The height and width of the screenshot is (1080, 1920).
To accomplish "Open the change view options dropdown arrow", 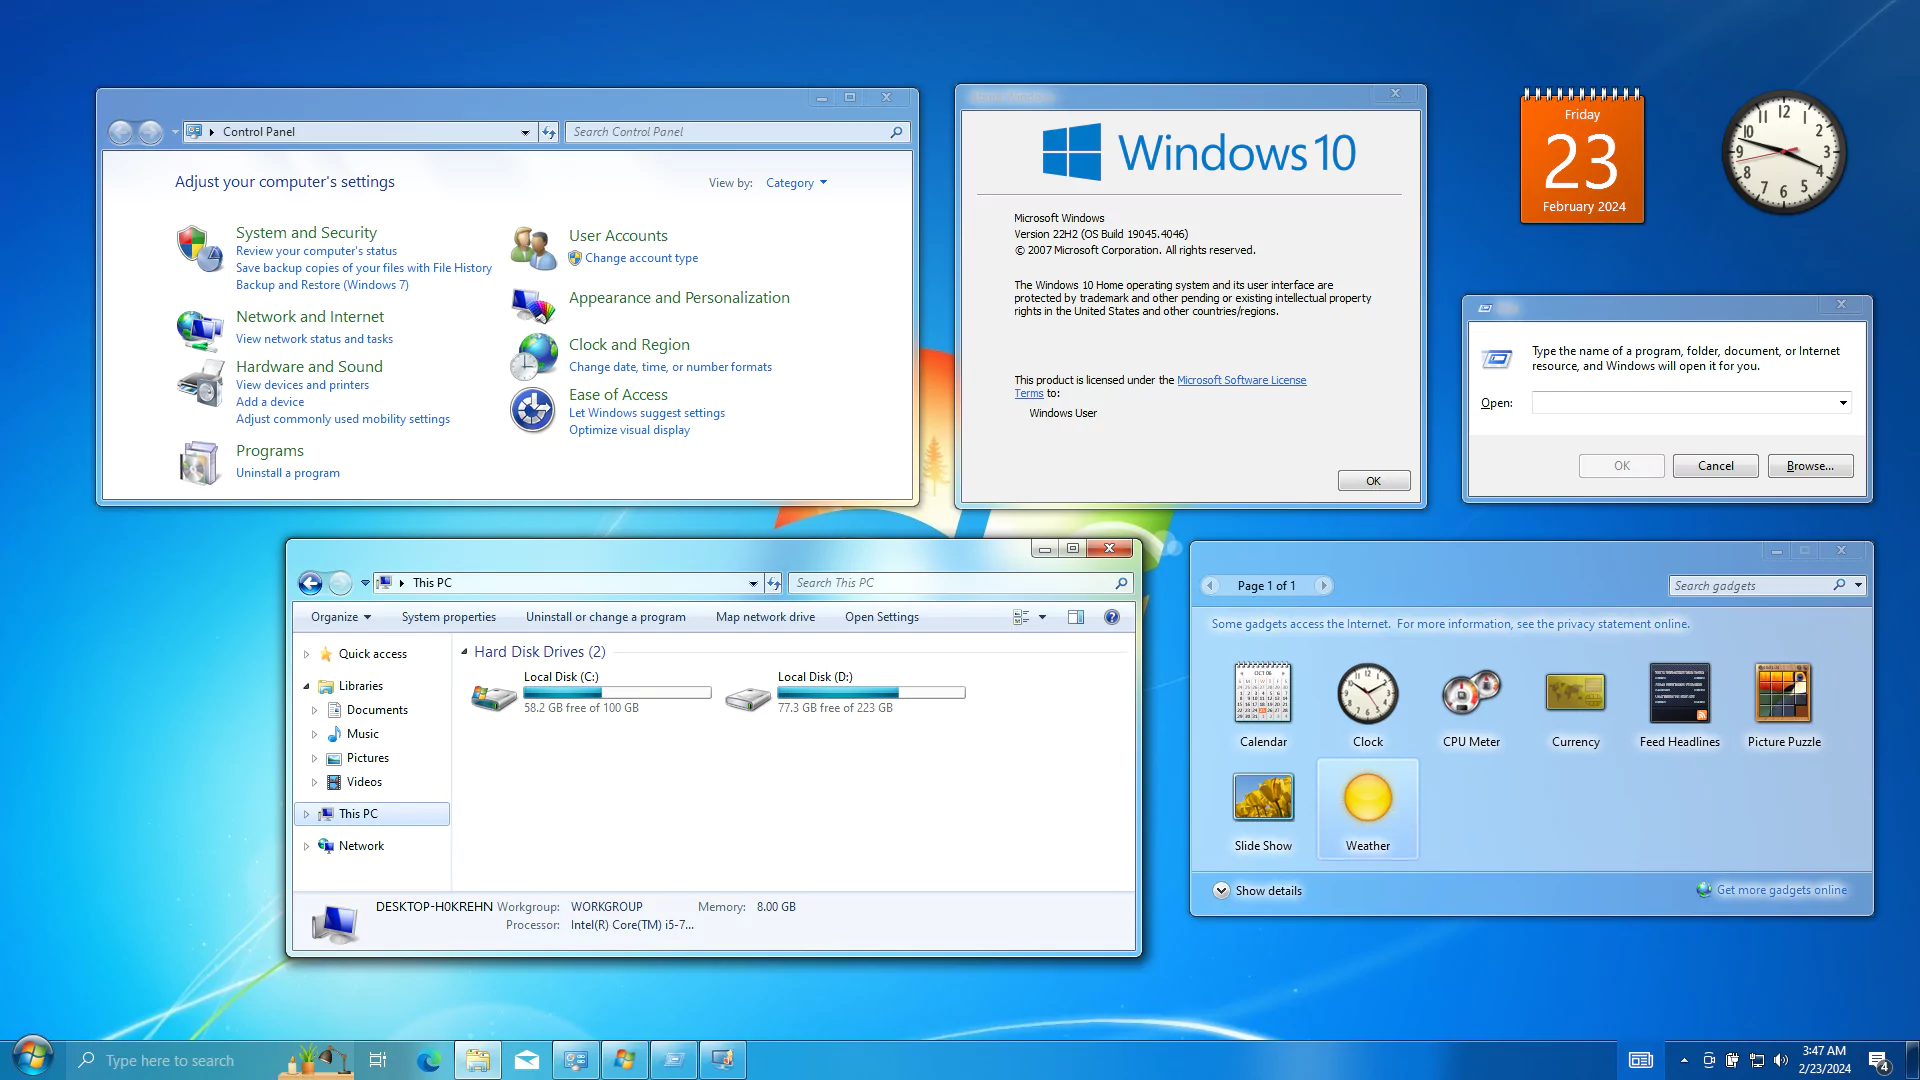I will [x=1042, y=617].
